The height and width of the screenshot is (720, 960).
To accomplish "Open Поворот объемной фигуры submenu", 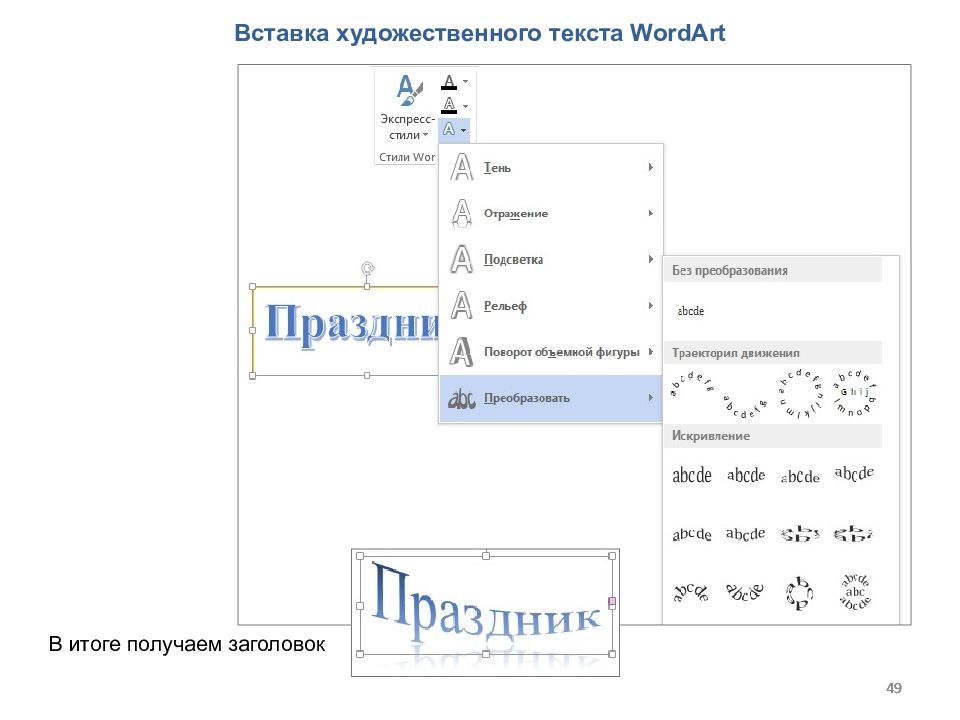I will [551, 351].
